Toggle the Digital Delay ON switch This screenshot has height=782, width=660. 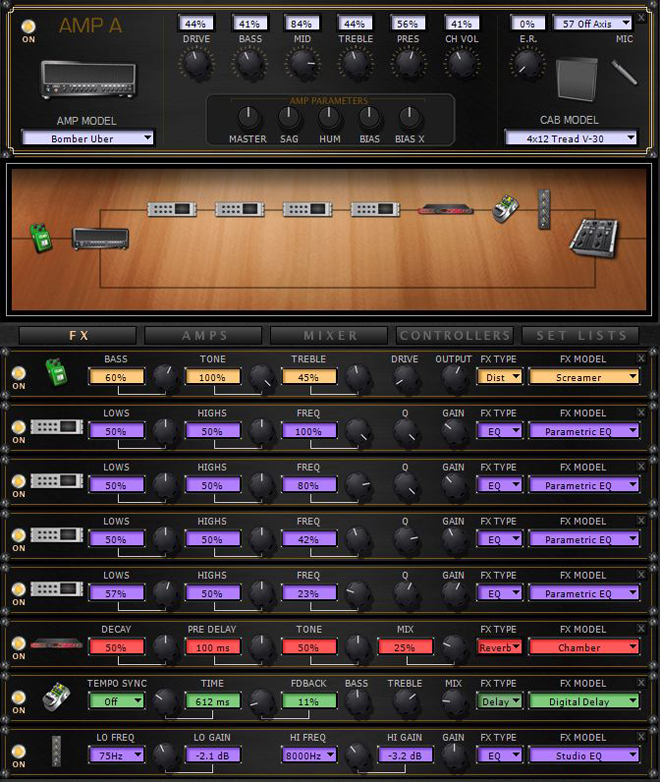18,697
